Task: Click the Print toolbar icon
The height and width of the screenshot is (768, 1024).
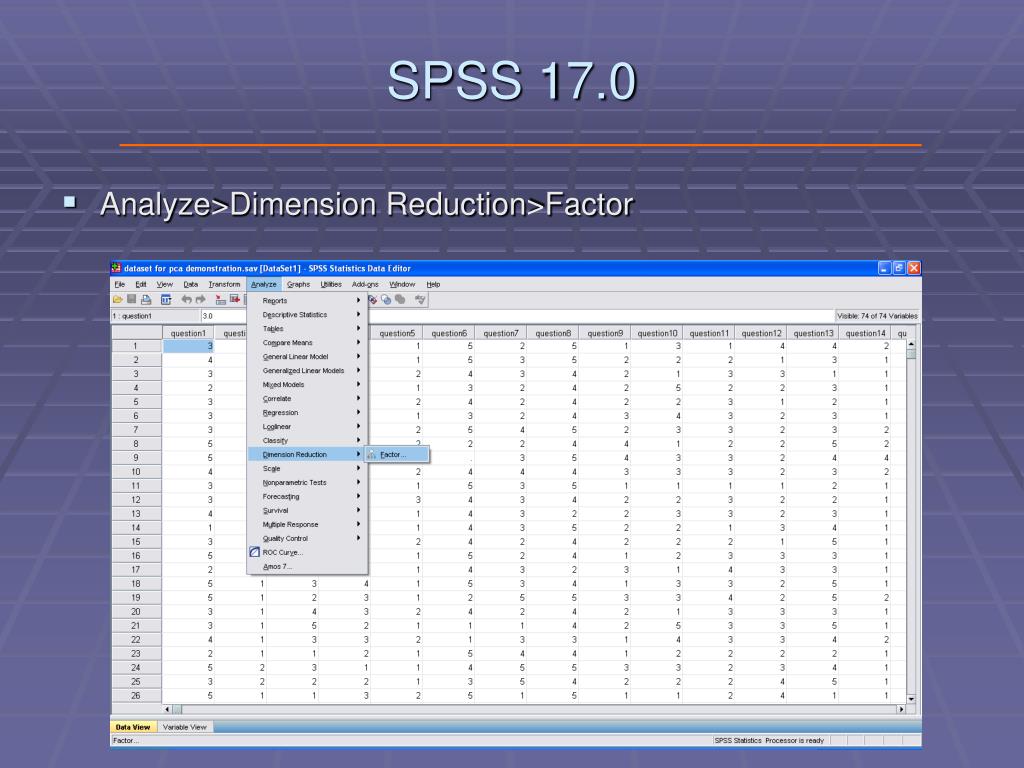Action: 146,300
